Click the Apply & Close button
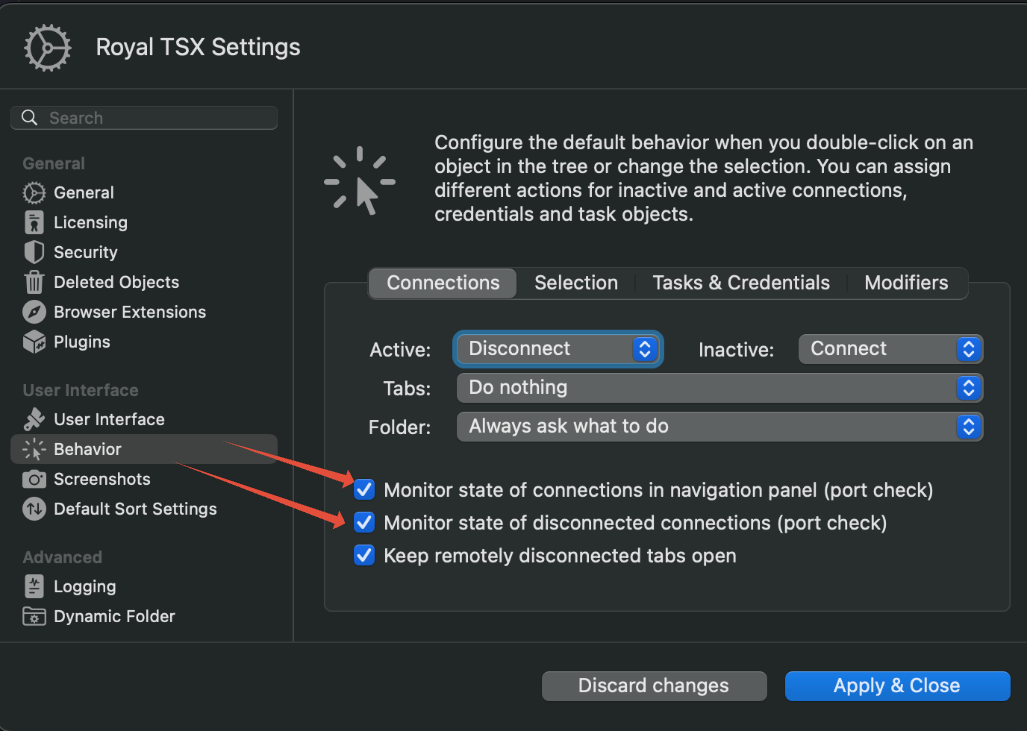Screen dimensions: 1027x731 [897, 686]
